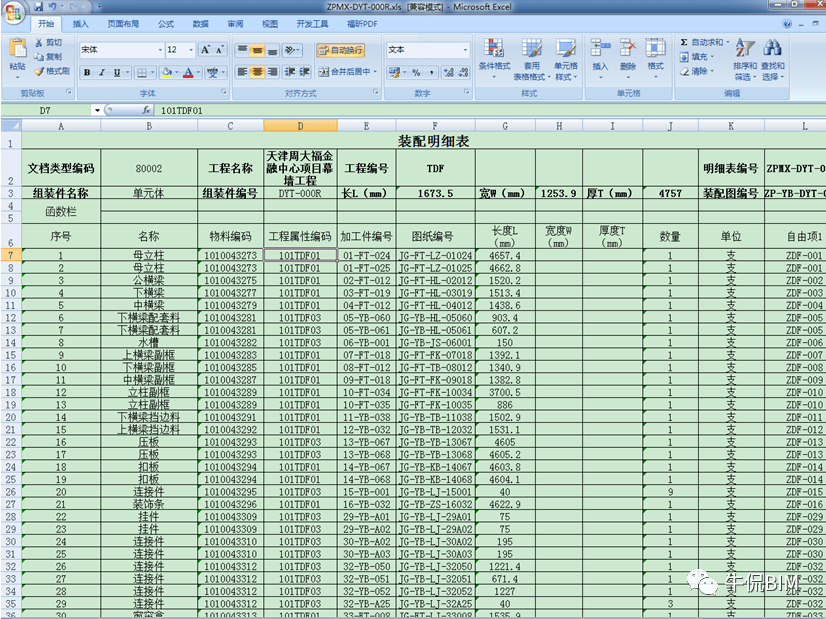
Task: Click the Office Button orb
Action: 14,13
